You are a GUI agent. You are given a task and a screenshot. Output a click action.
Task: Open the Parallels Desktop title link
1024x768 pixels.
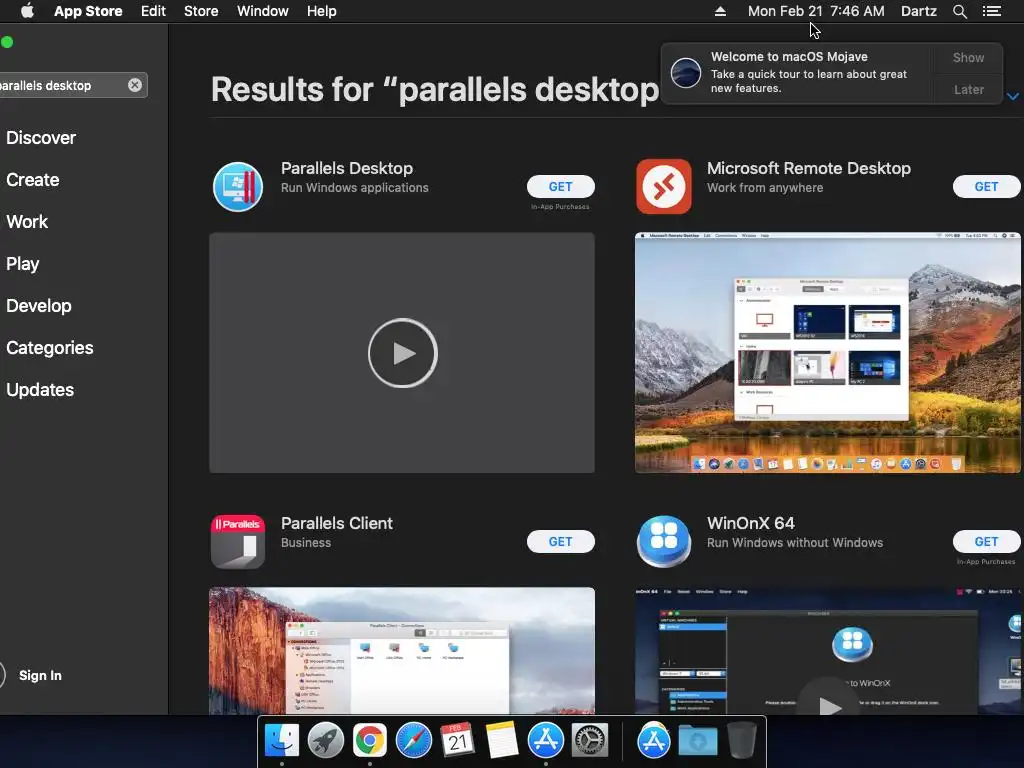coord(347,168)
